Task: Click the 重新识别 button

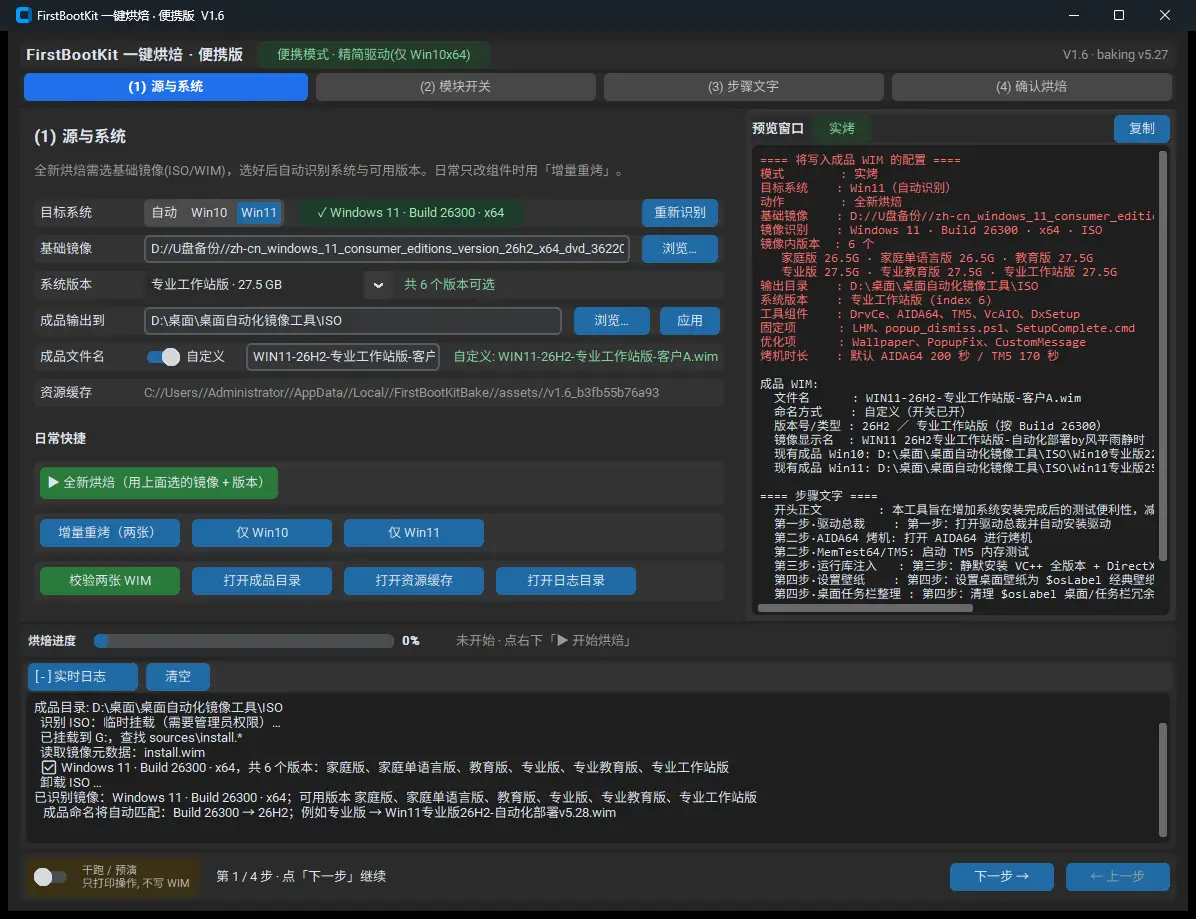Action: (x=680, y=213)
